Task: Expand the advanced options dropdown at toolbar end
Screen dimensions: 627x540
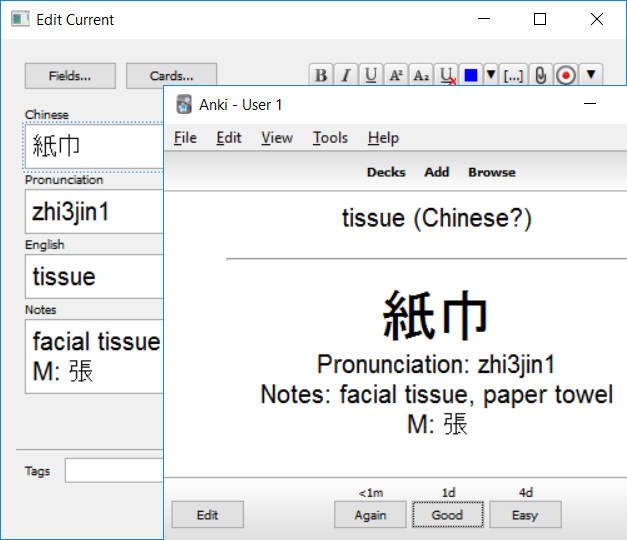Action: (x=591, y=75)
